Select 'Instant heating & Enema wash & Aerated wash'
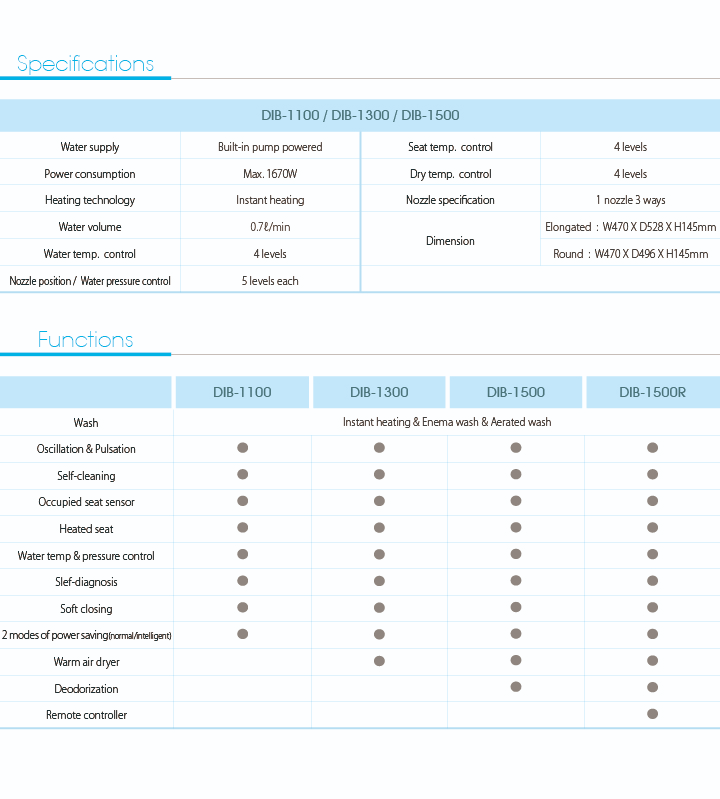 447,422
